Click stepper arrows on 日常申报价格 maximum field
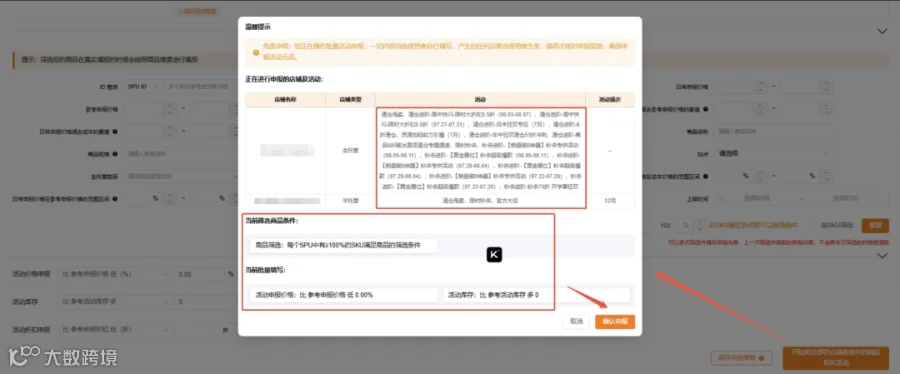The width and height of the screenshot is (900, 374). pos(827,87)
